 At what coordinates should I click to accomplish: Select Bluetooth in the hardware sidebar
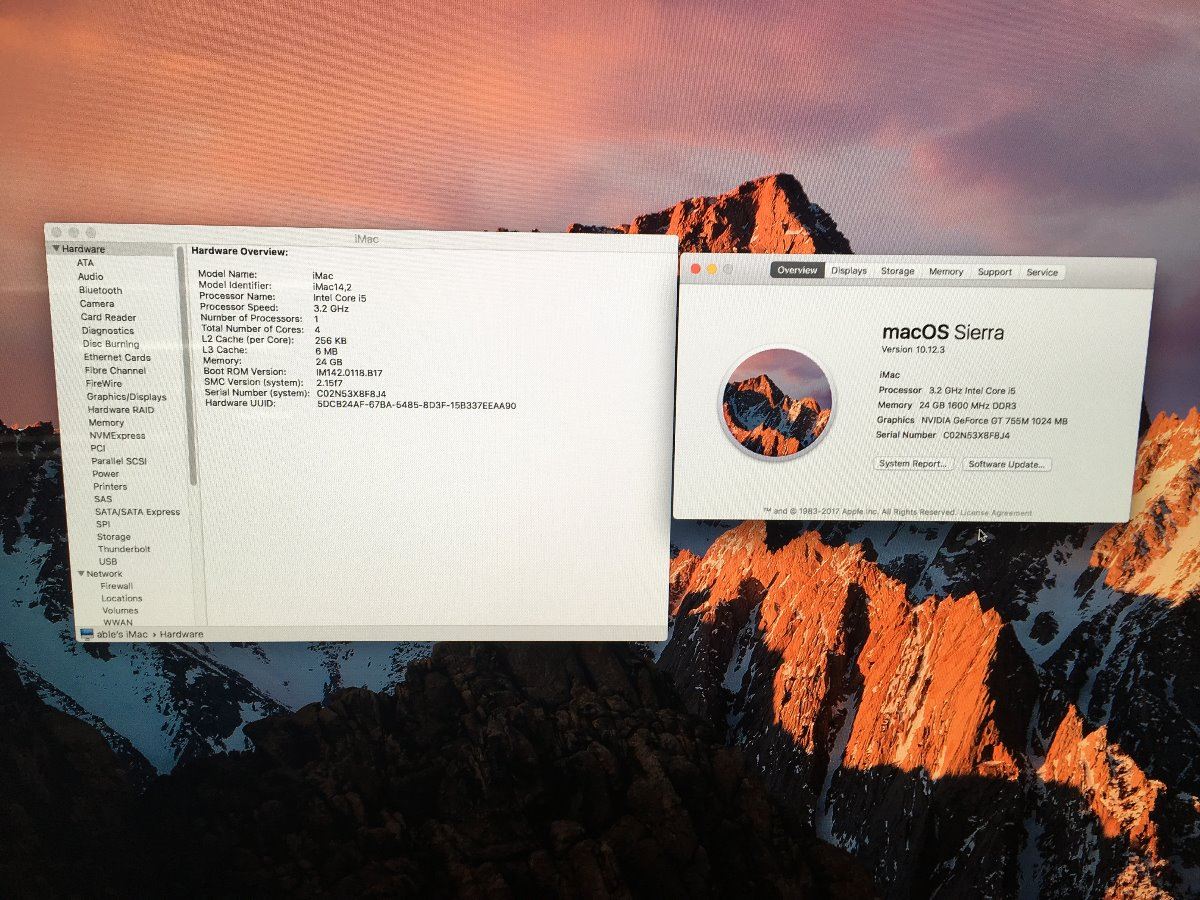(100, 290)
